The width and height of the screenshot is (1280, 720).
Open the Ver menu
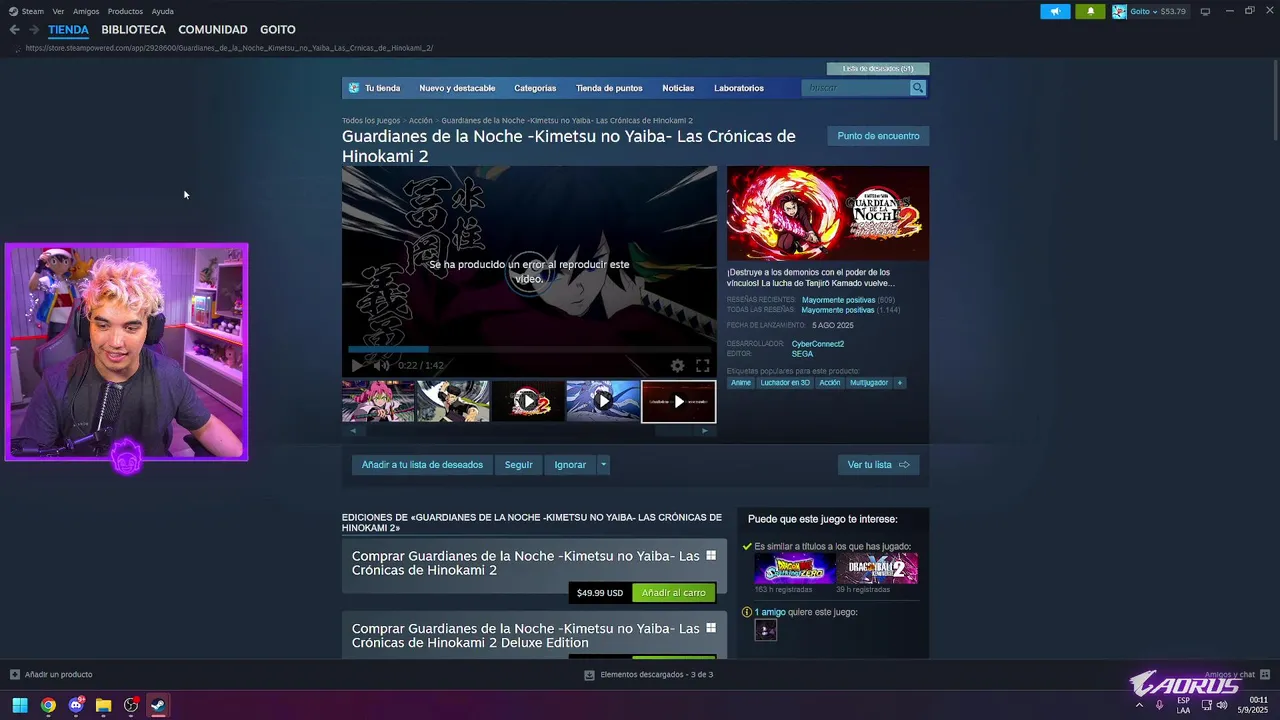[x=58, y=11]
